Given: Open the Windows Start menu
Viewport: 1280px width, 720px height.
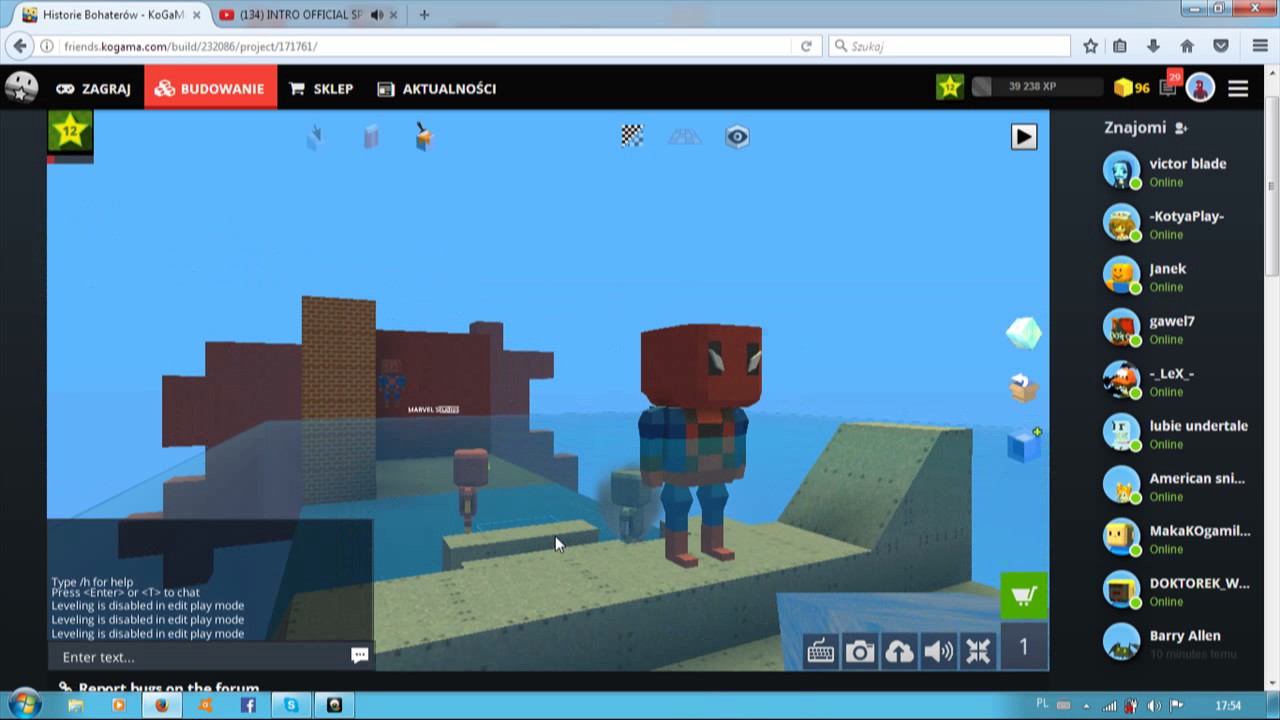Looking at the screenshot, I should (x=24, y=704).
